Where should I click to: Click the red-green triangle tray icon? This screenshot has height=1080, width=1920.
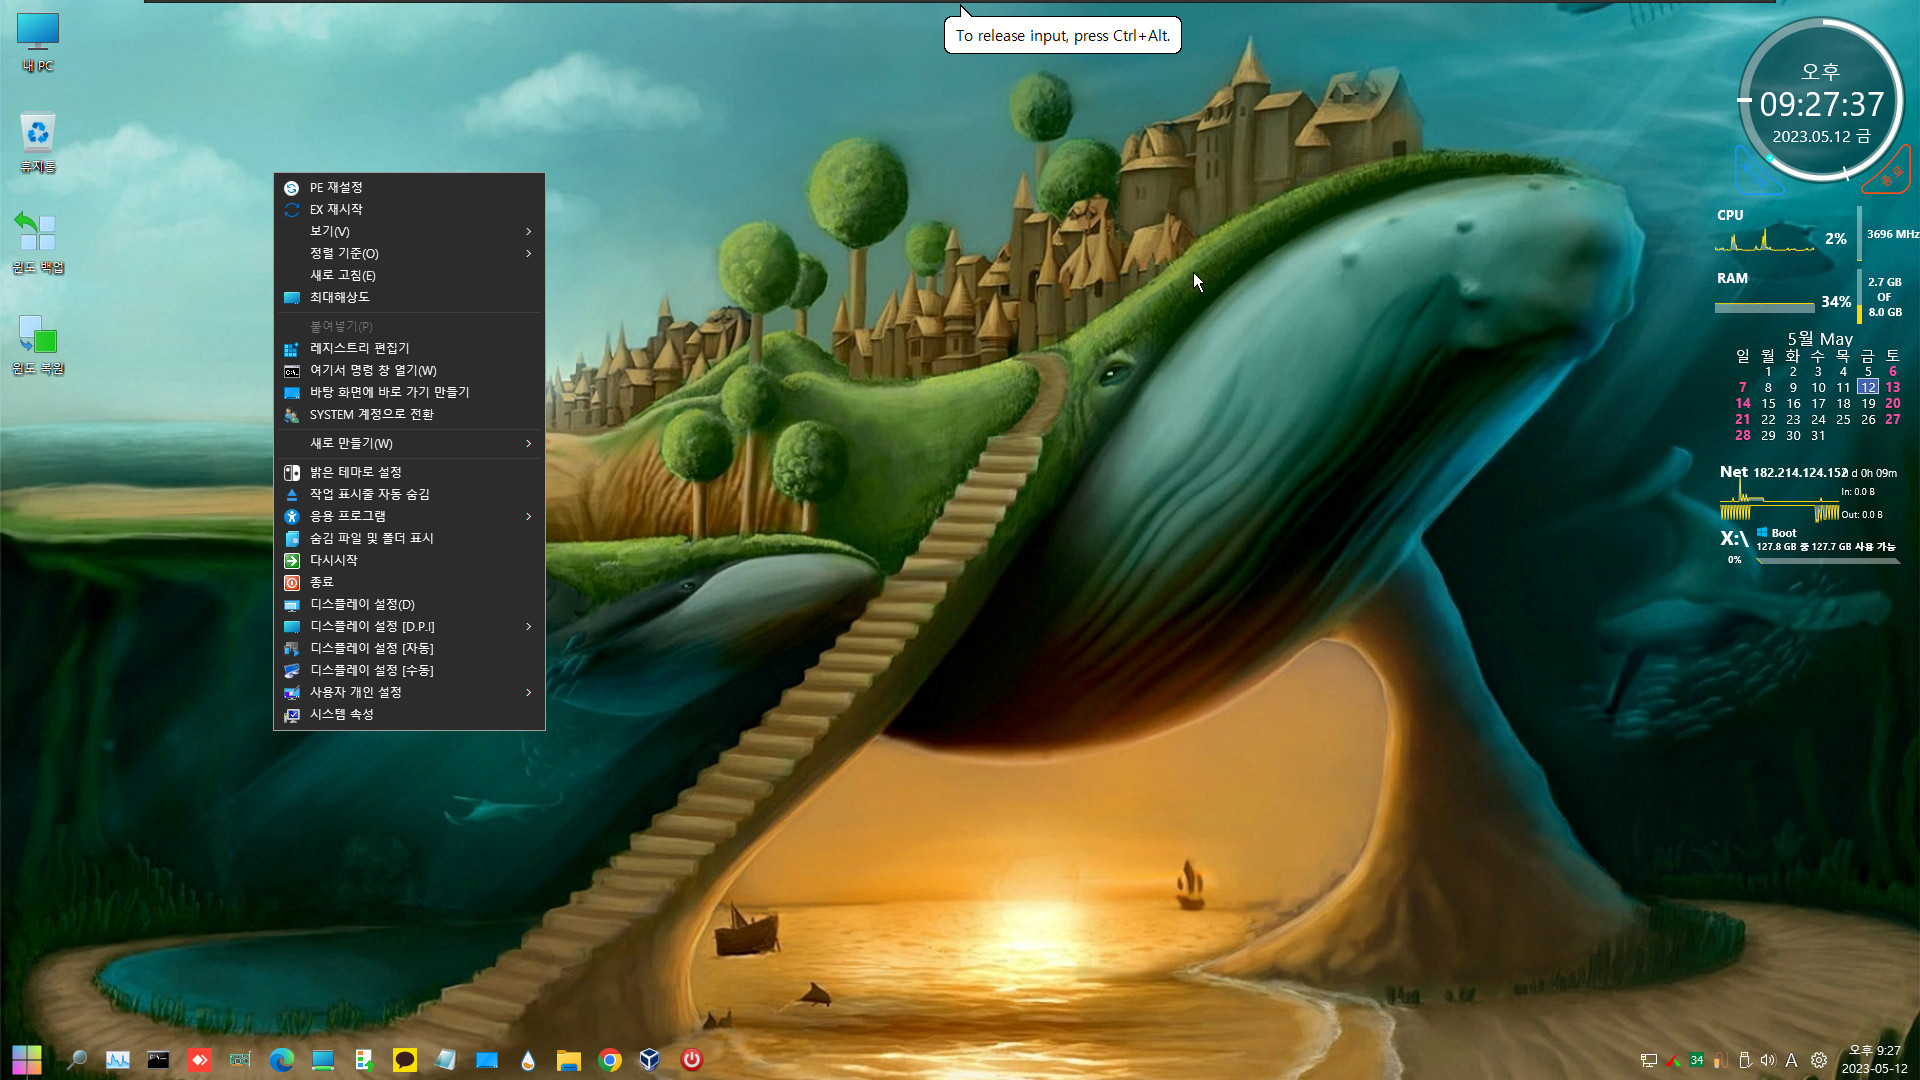coord(1672,1060)
